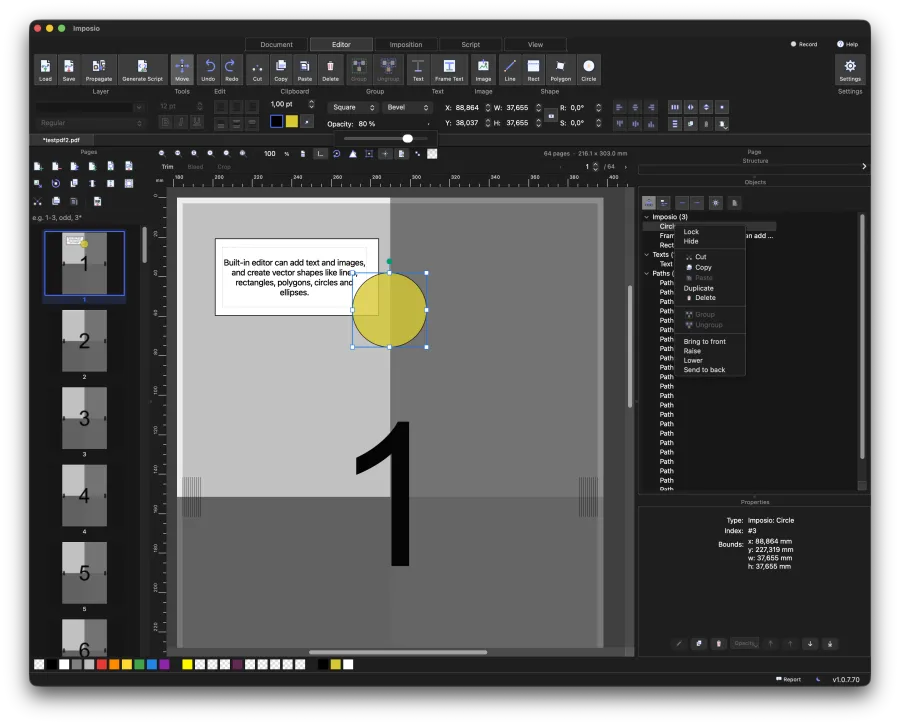Toggle the crosshair guides icon

pos(385,153)
